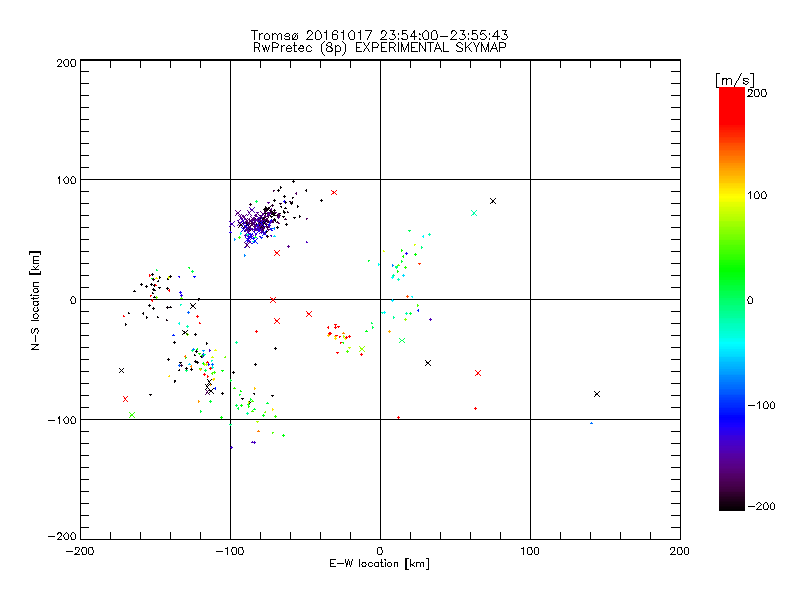Image resolution: width=800 pixels, height=600 pixels.
Task: Click the '0' label on the colorbar
Action: point(750,300)
